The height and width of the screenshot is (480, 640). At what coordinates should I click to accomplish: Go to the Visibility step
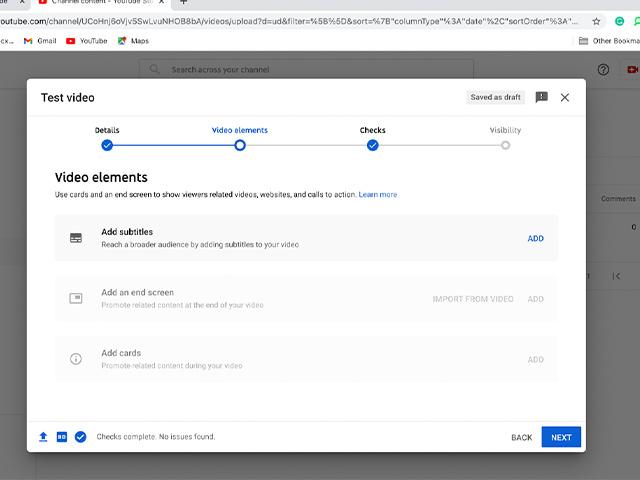click(505, 130)
